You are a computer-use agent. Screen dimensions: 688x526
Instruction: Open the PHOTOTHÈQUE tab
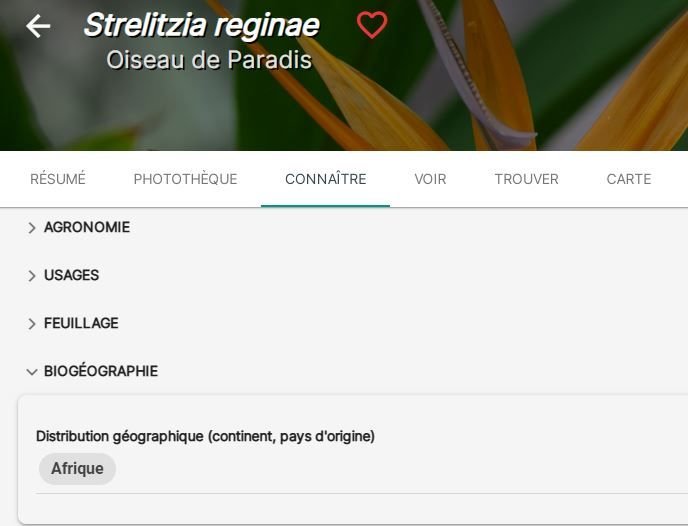coord(186,179)
